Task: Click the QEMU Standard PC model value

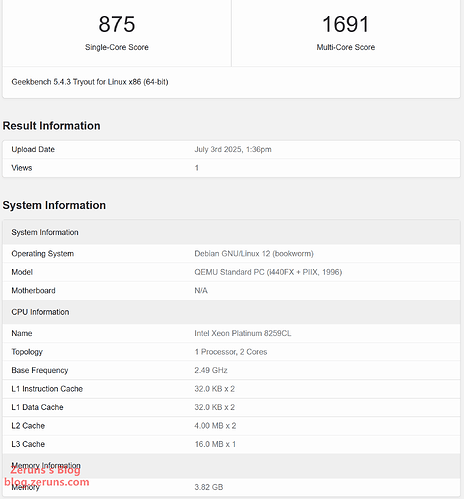Action: coord(268,272)
